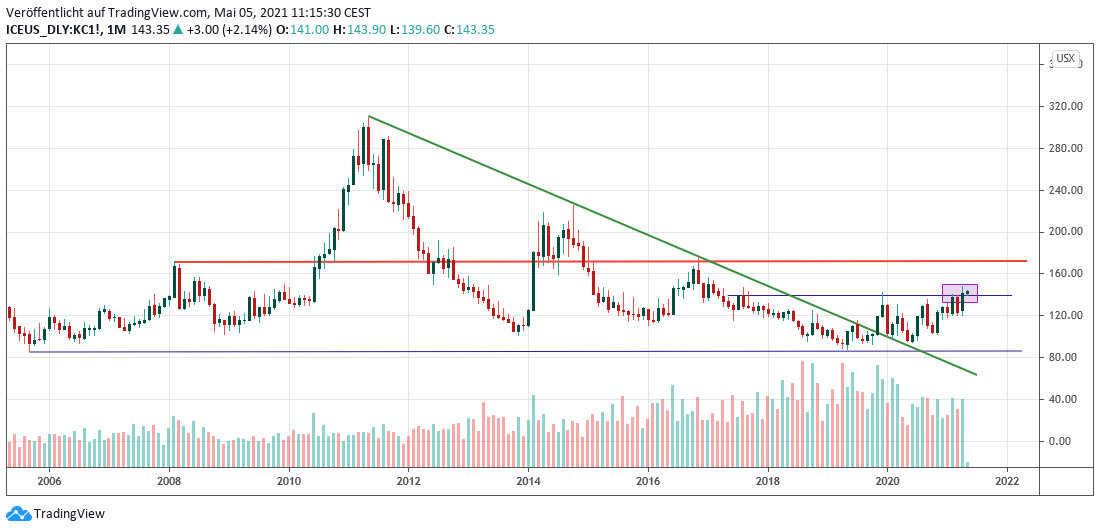Click the 200.00 price axis label
This screenshot has height=532, width=1100.
pyautogui.click(x=1066, y=232)
